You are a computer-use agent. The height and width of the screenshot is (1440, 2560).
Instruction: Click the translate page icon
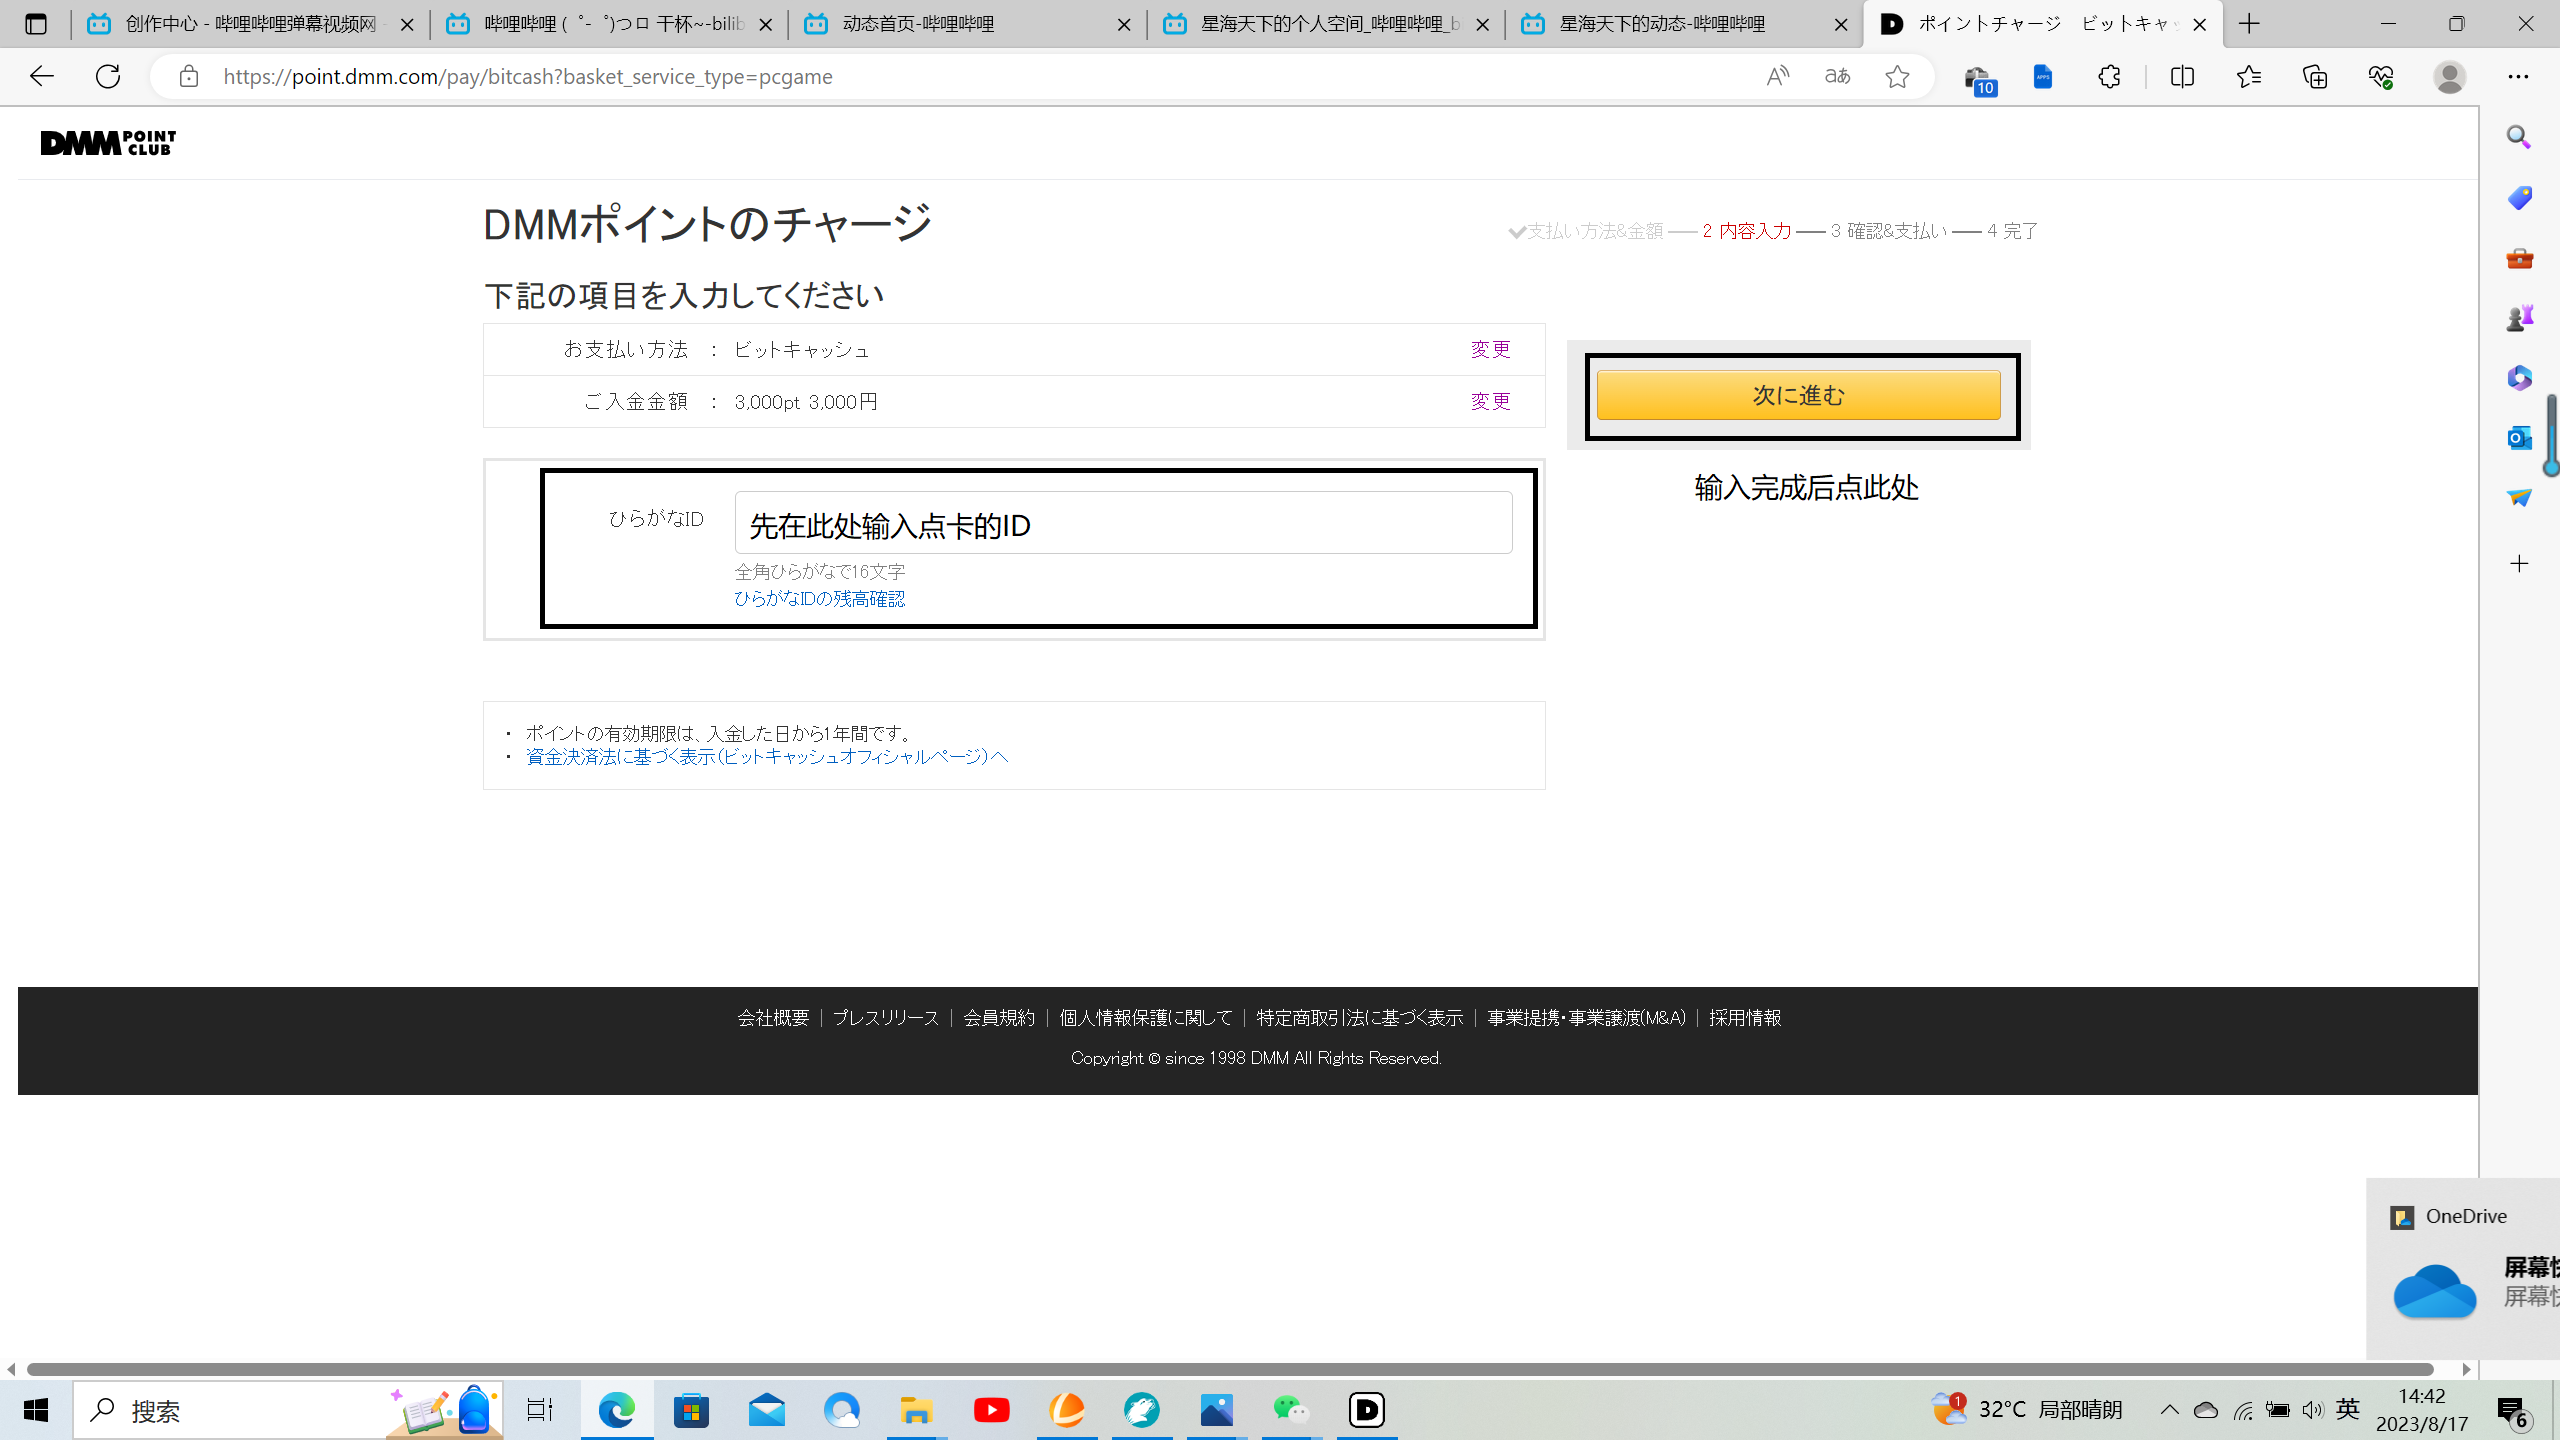(1837, 76)
